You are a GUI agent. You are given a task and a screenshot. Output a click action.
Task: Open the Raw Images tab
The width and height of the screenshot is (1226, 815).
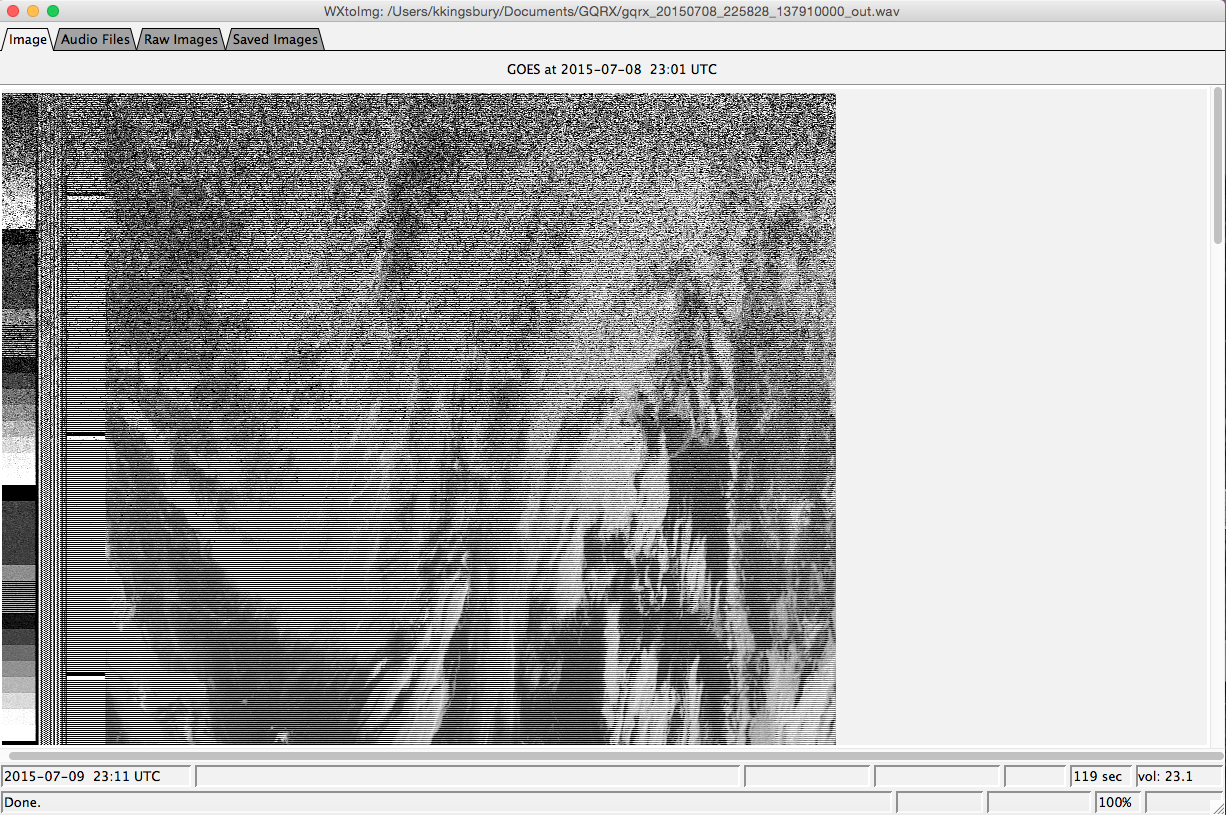pos(181,39)
